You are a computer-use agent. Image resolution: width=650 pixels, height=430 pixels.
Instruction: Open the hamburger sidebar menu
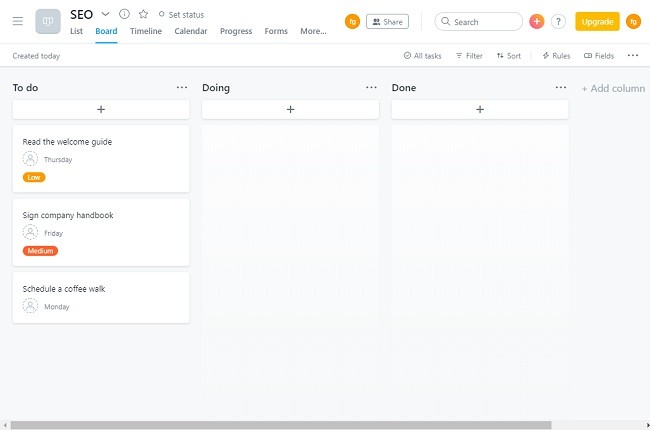[17, 21]
